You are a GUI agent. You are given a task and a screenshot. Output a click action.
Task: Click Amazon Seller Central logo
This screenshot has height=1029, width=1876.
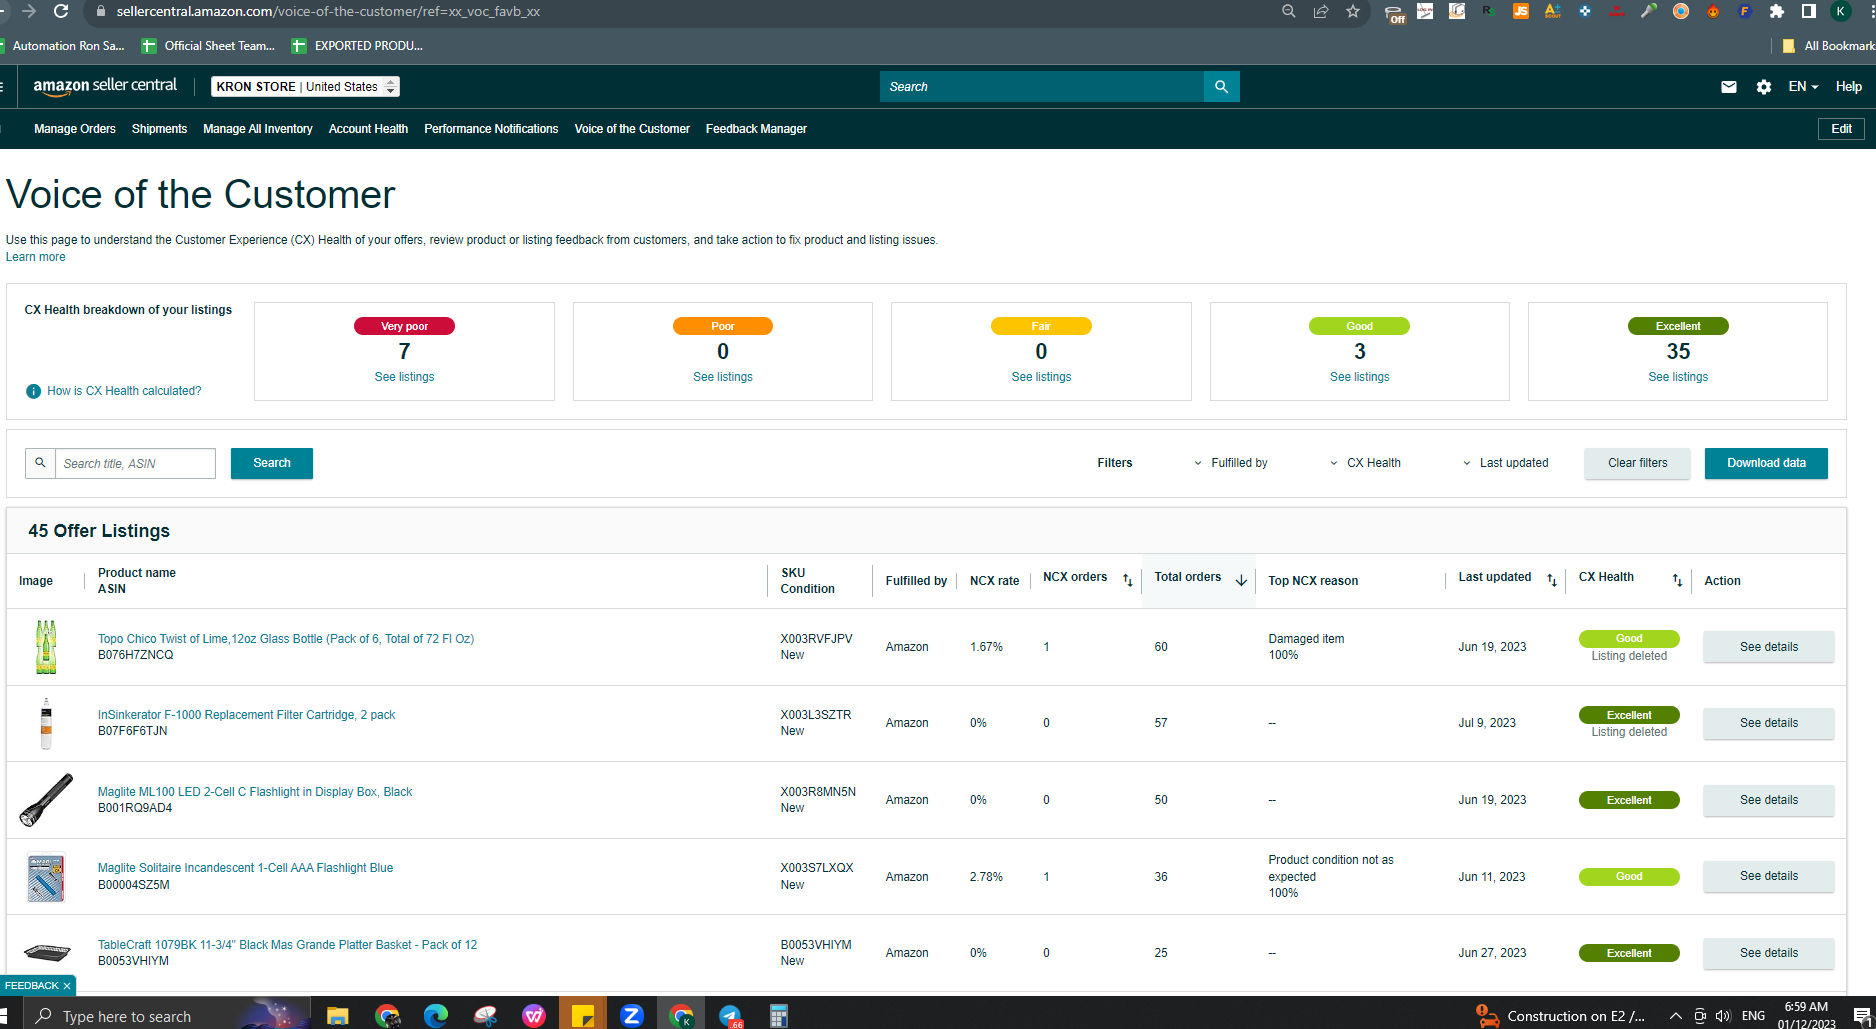pyautogui.click(x=105, y=86)
